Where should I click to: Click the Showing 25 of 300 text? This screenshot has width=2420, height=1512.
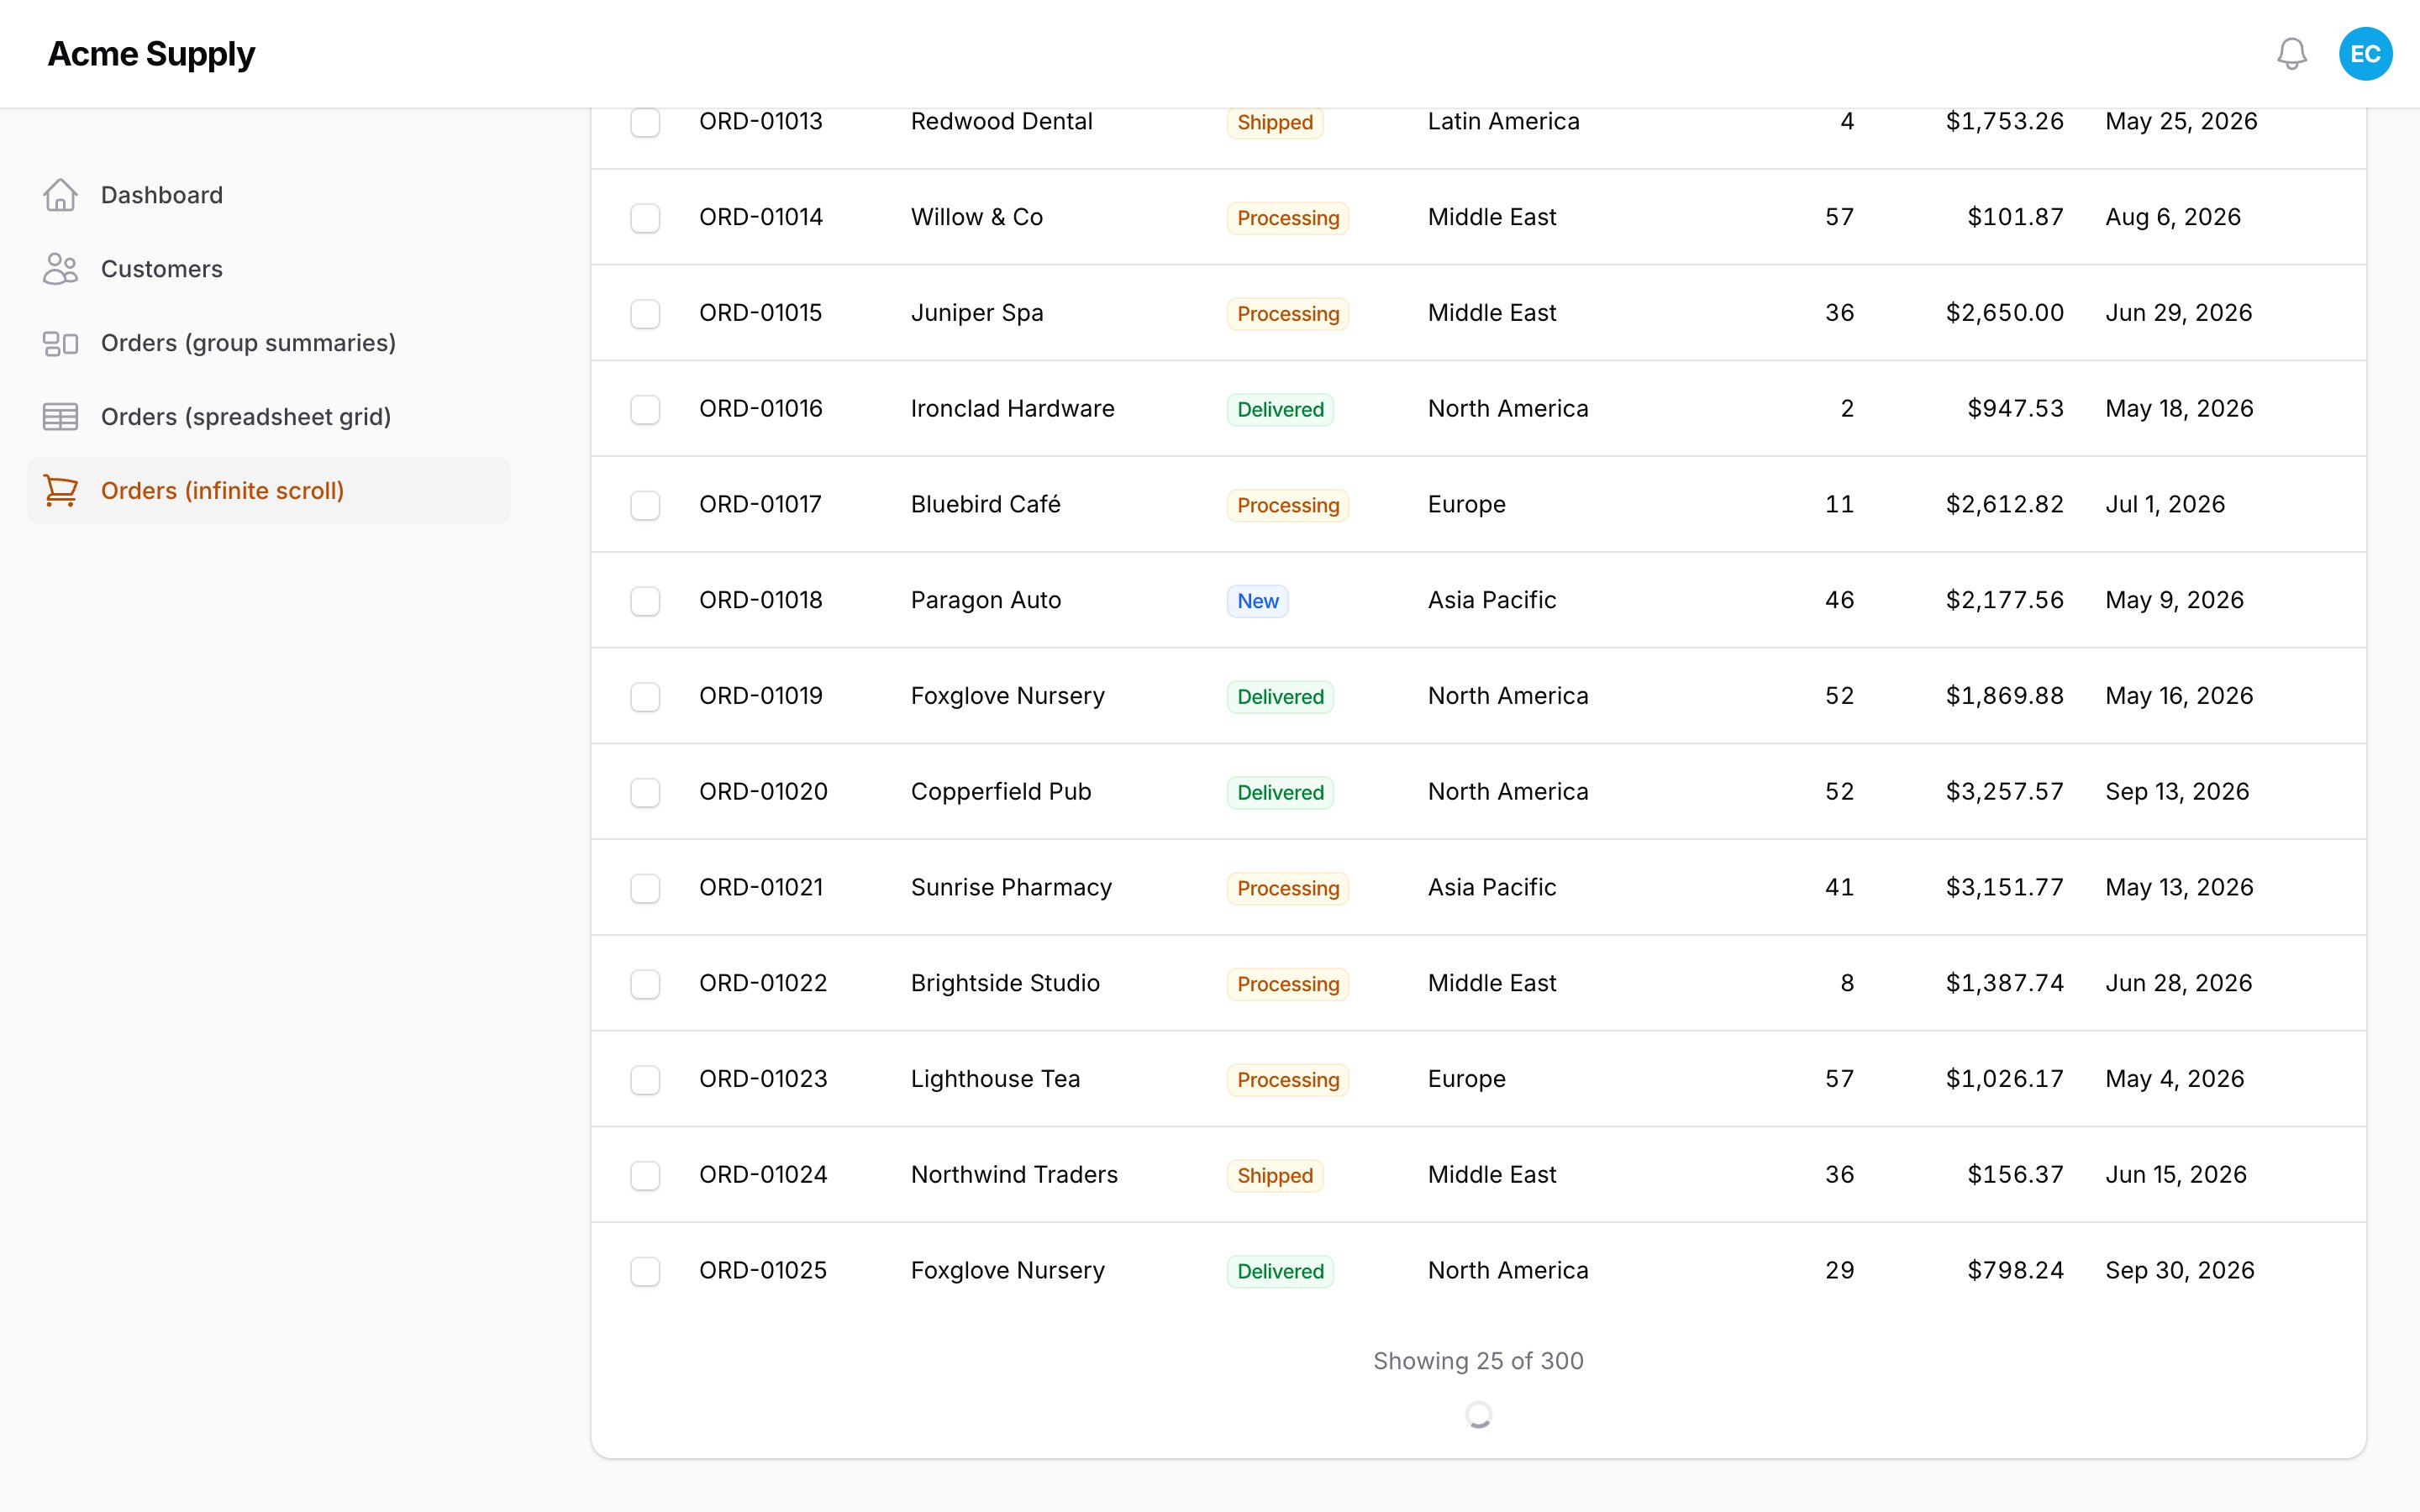click(x=1478, y=1361)
